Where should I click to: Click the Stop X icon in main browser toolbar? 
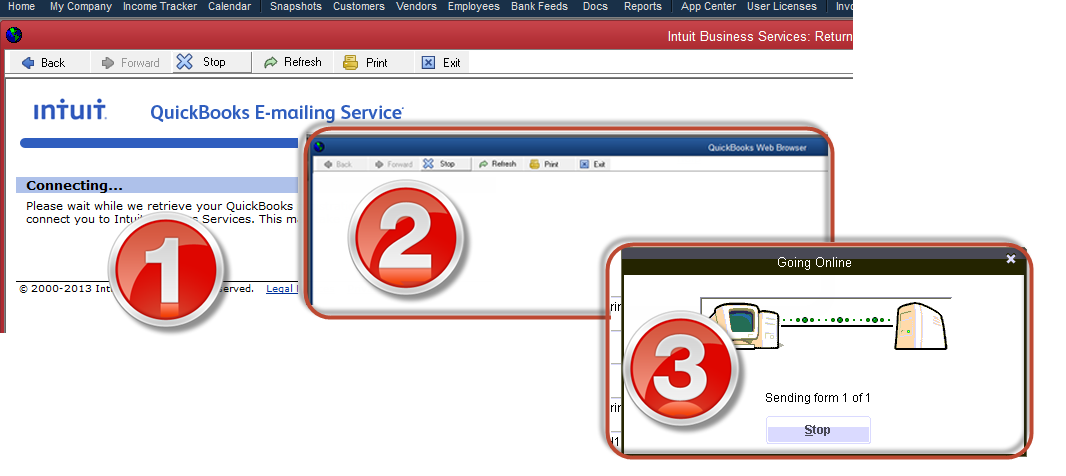184,62
